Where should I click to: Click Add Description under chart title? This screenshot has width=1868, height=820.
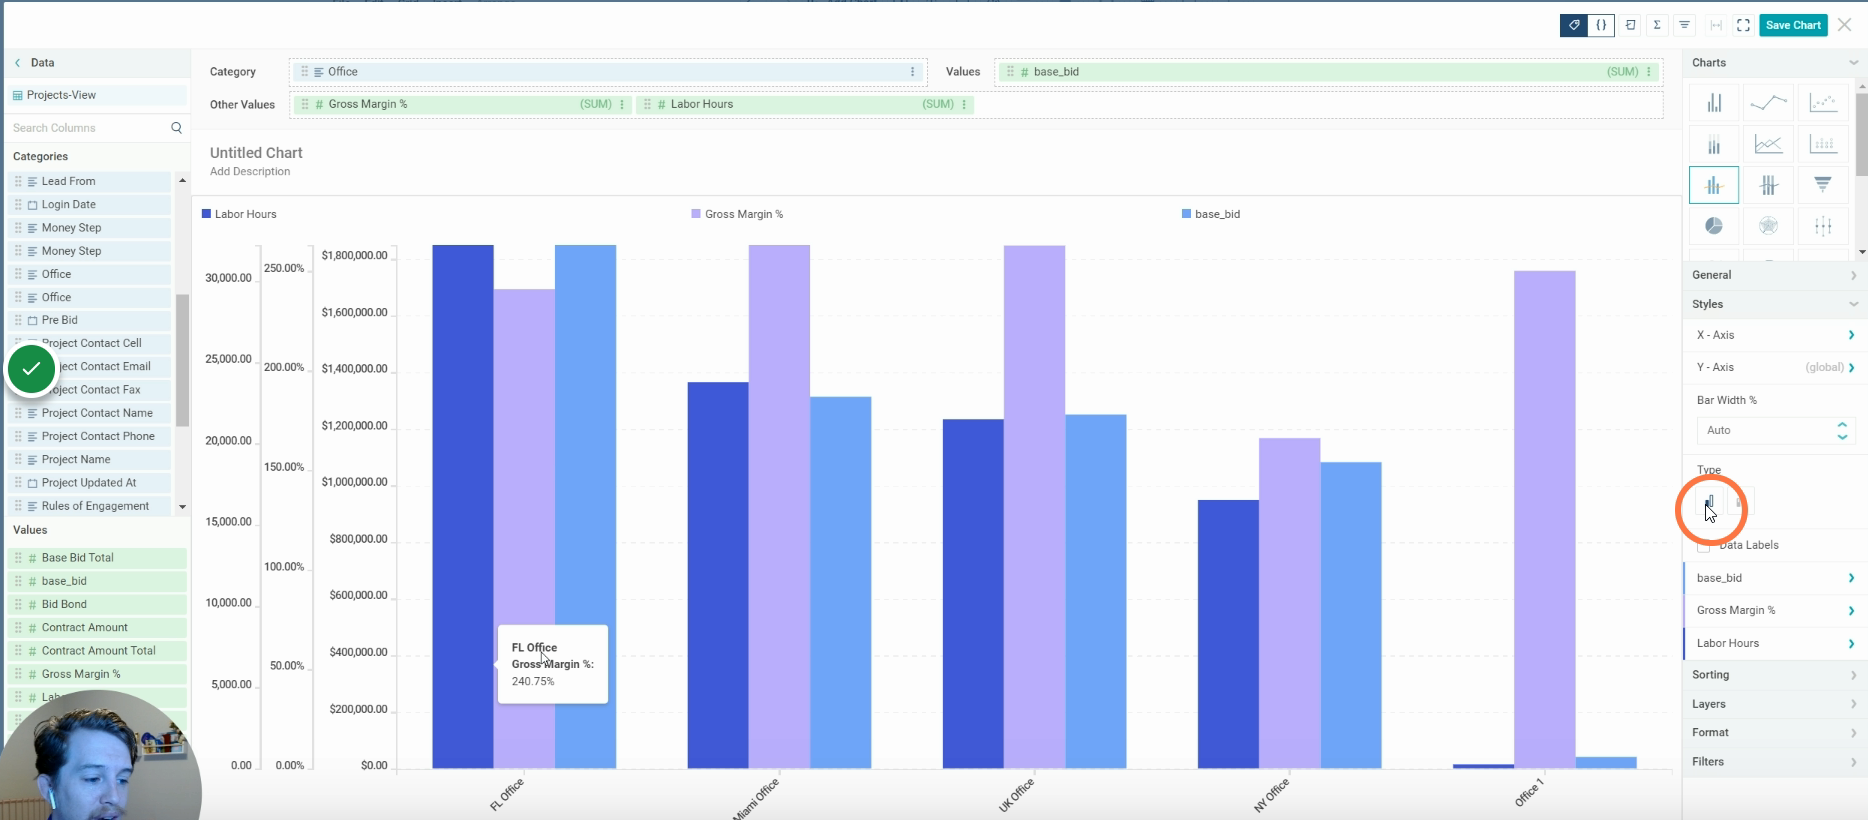click(250, 172)
